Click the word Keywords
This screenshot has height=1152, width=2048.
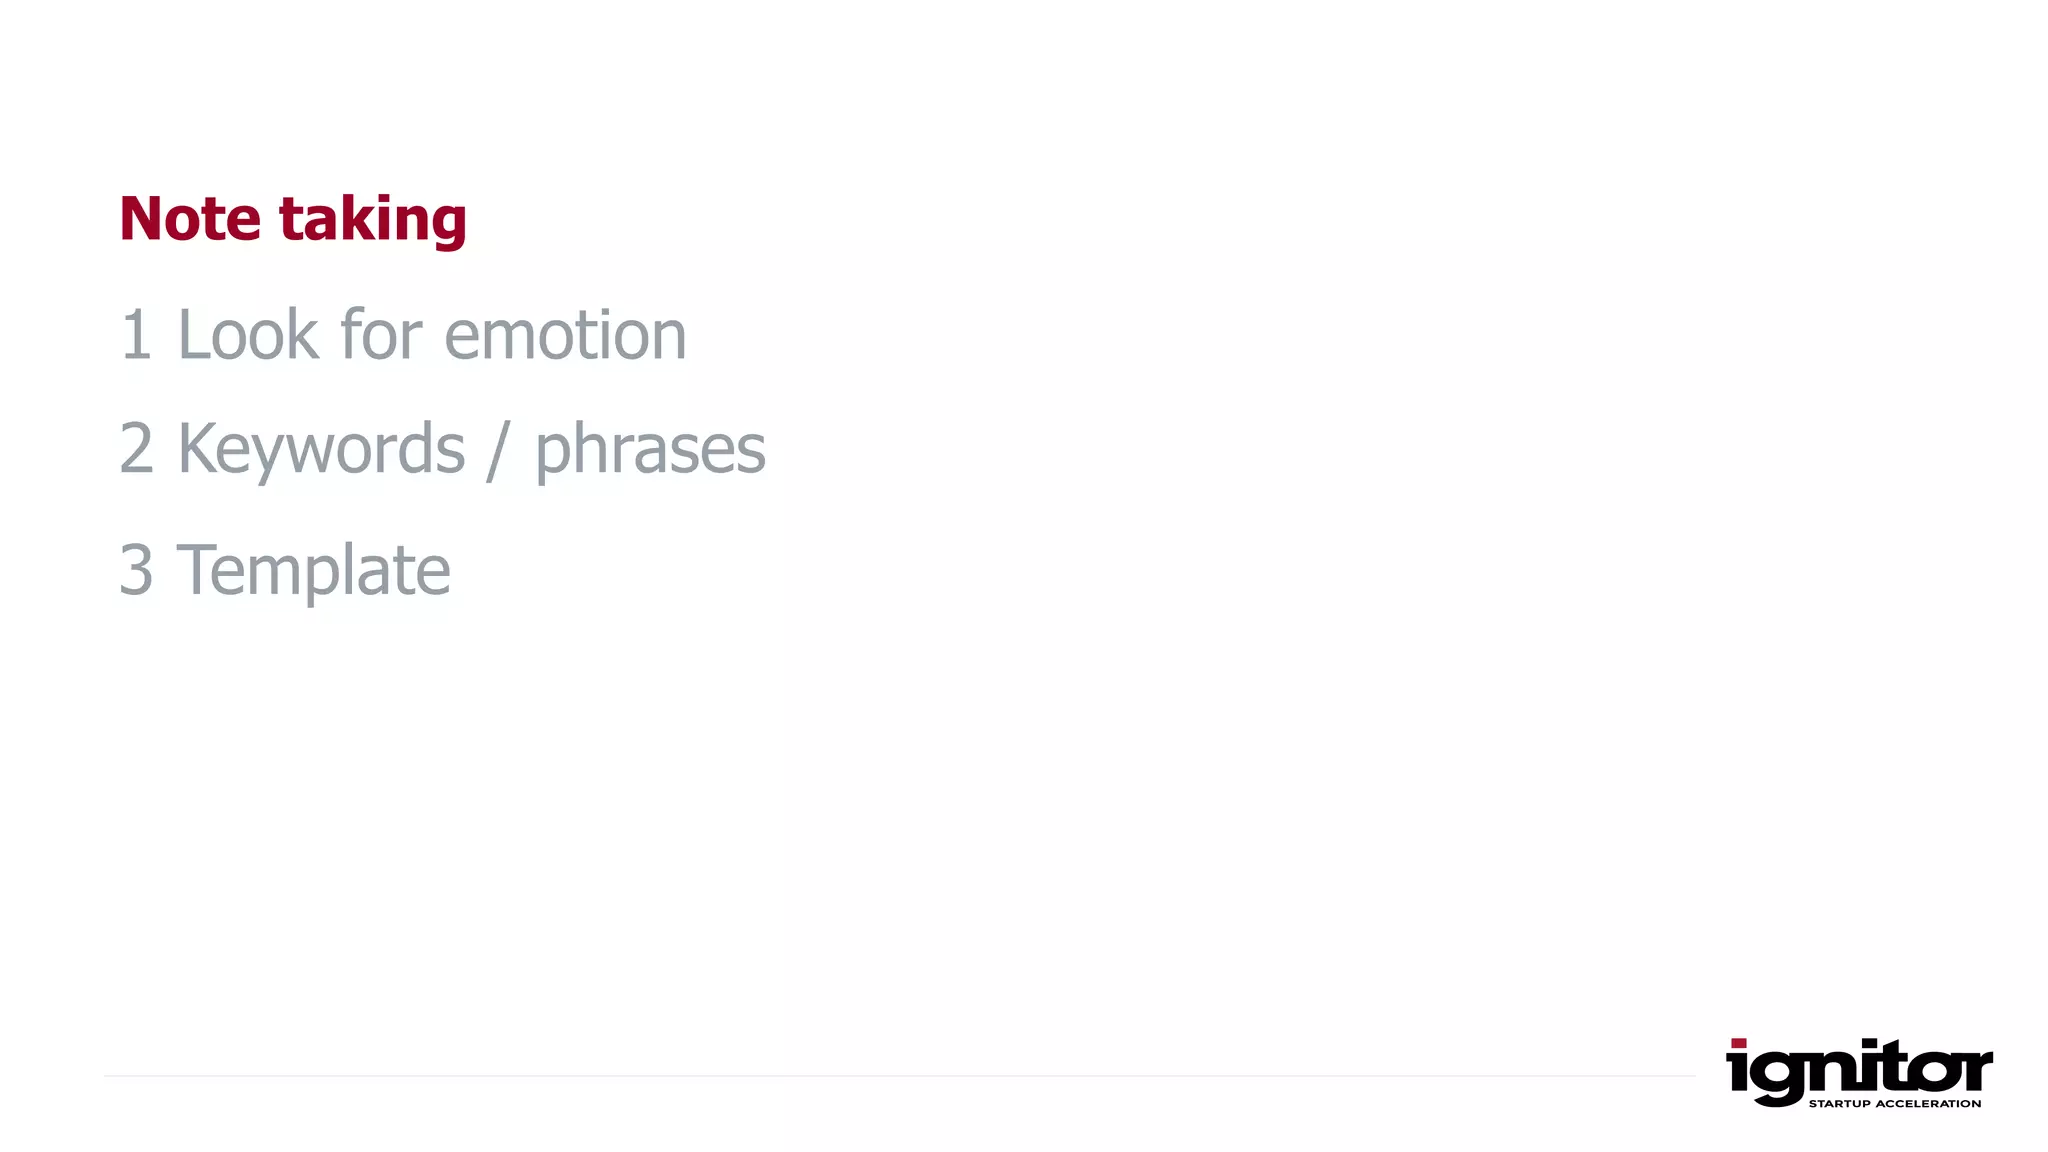321,451
